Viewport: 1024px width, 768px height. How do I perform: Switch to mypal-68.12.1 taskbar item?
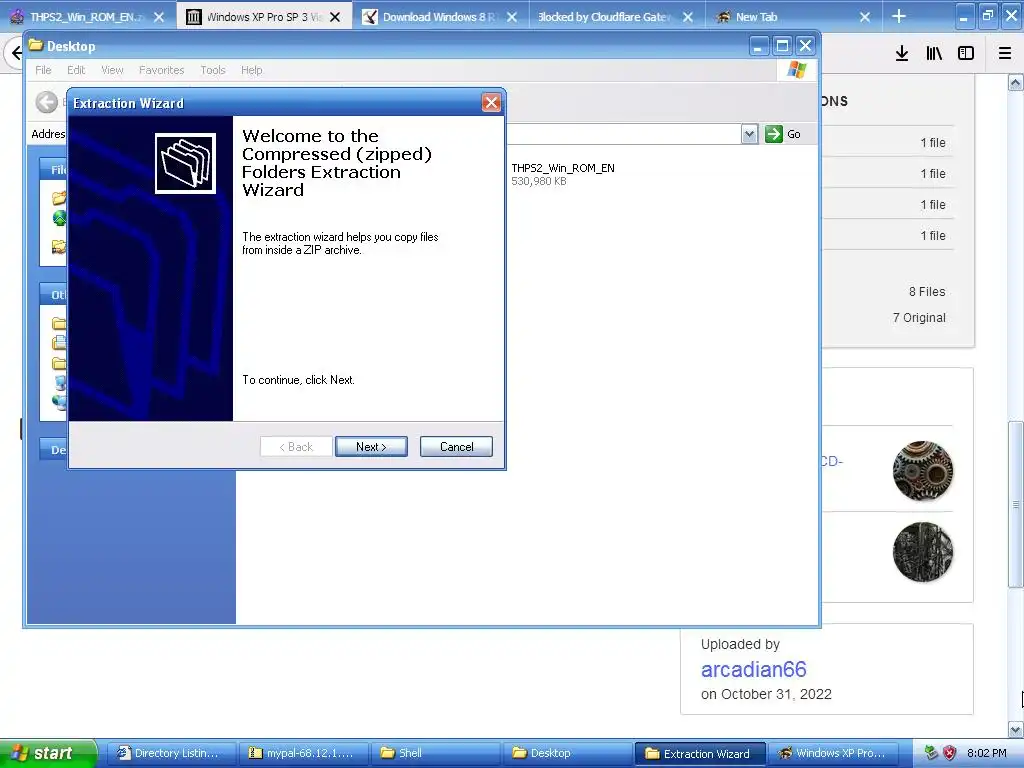[x=302, y=753]
